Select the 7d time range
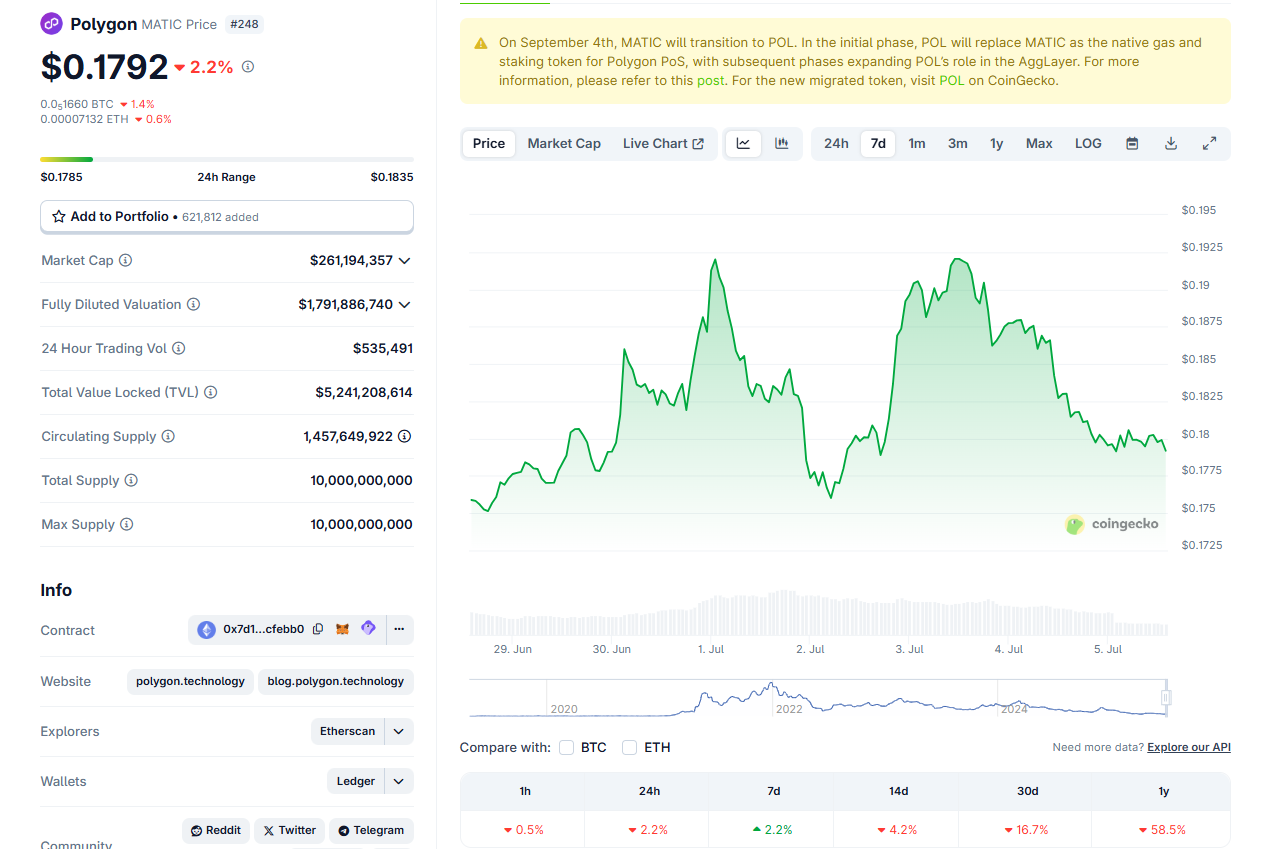 coord(878,143)
